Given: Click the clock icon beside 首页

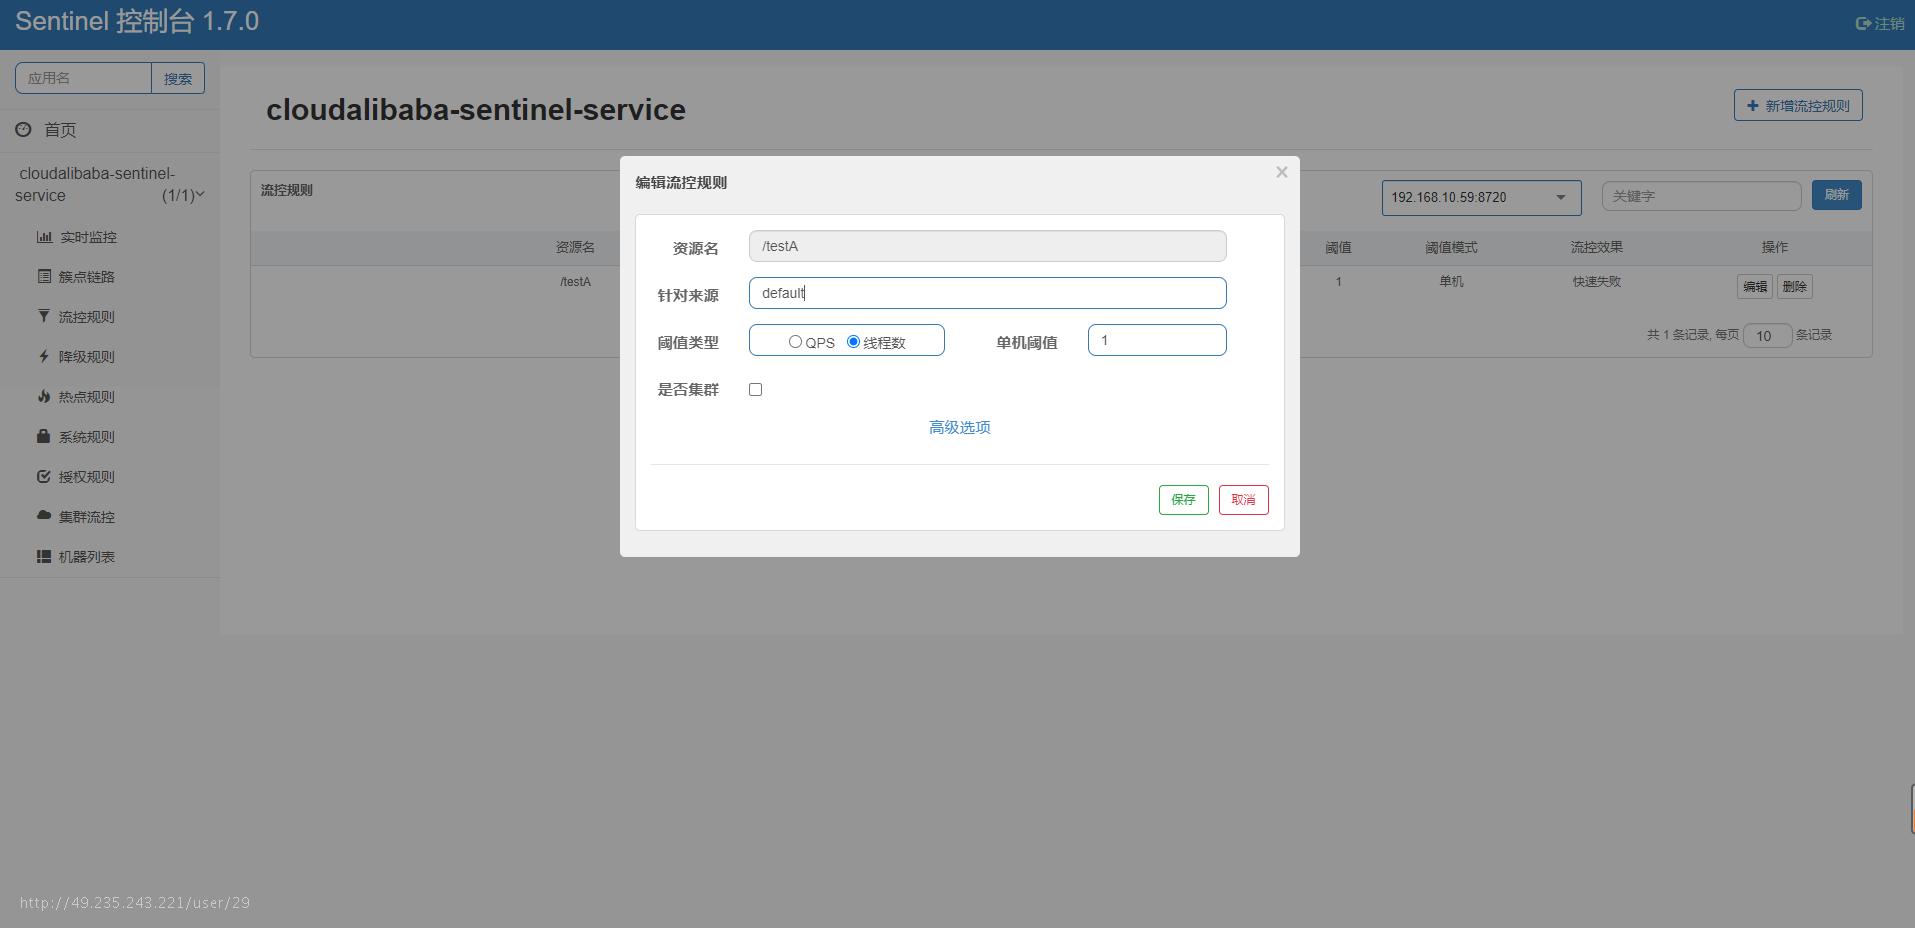Looking at the screenshot, I should click(x=23, y=129).
